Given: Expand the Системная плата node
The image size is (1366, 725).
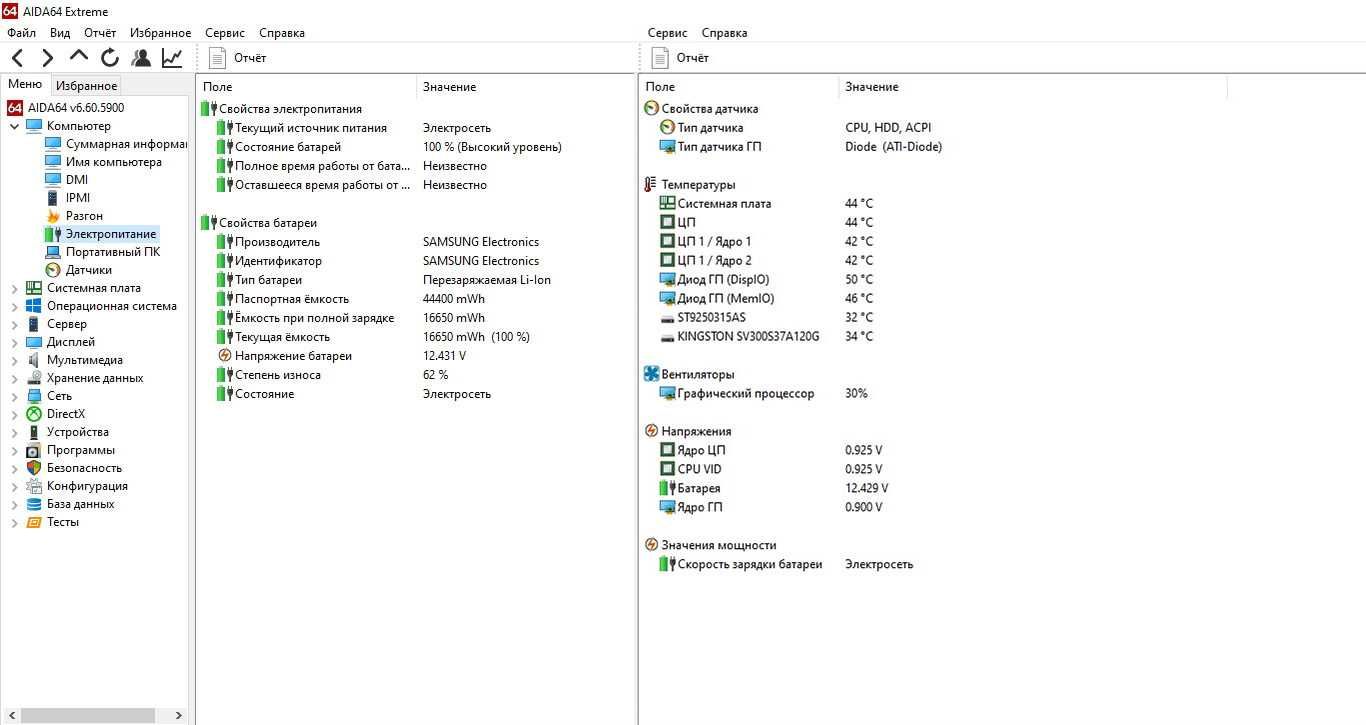Looking at the screenshot, I should click(x=14, y=288).
